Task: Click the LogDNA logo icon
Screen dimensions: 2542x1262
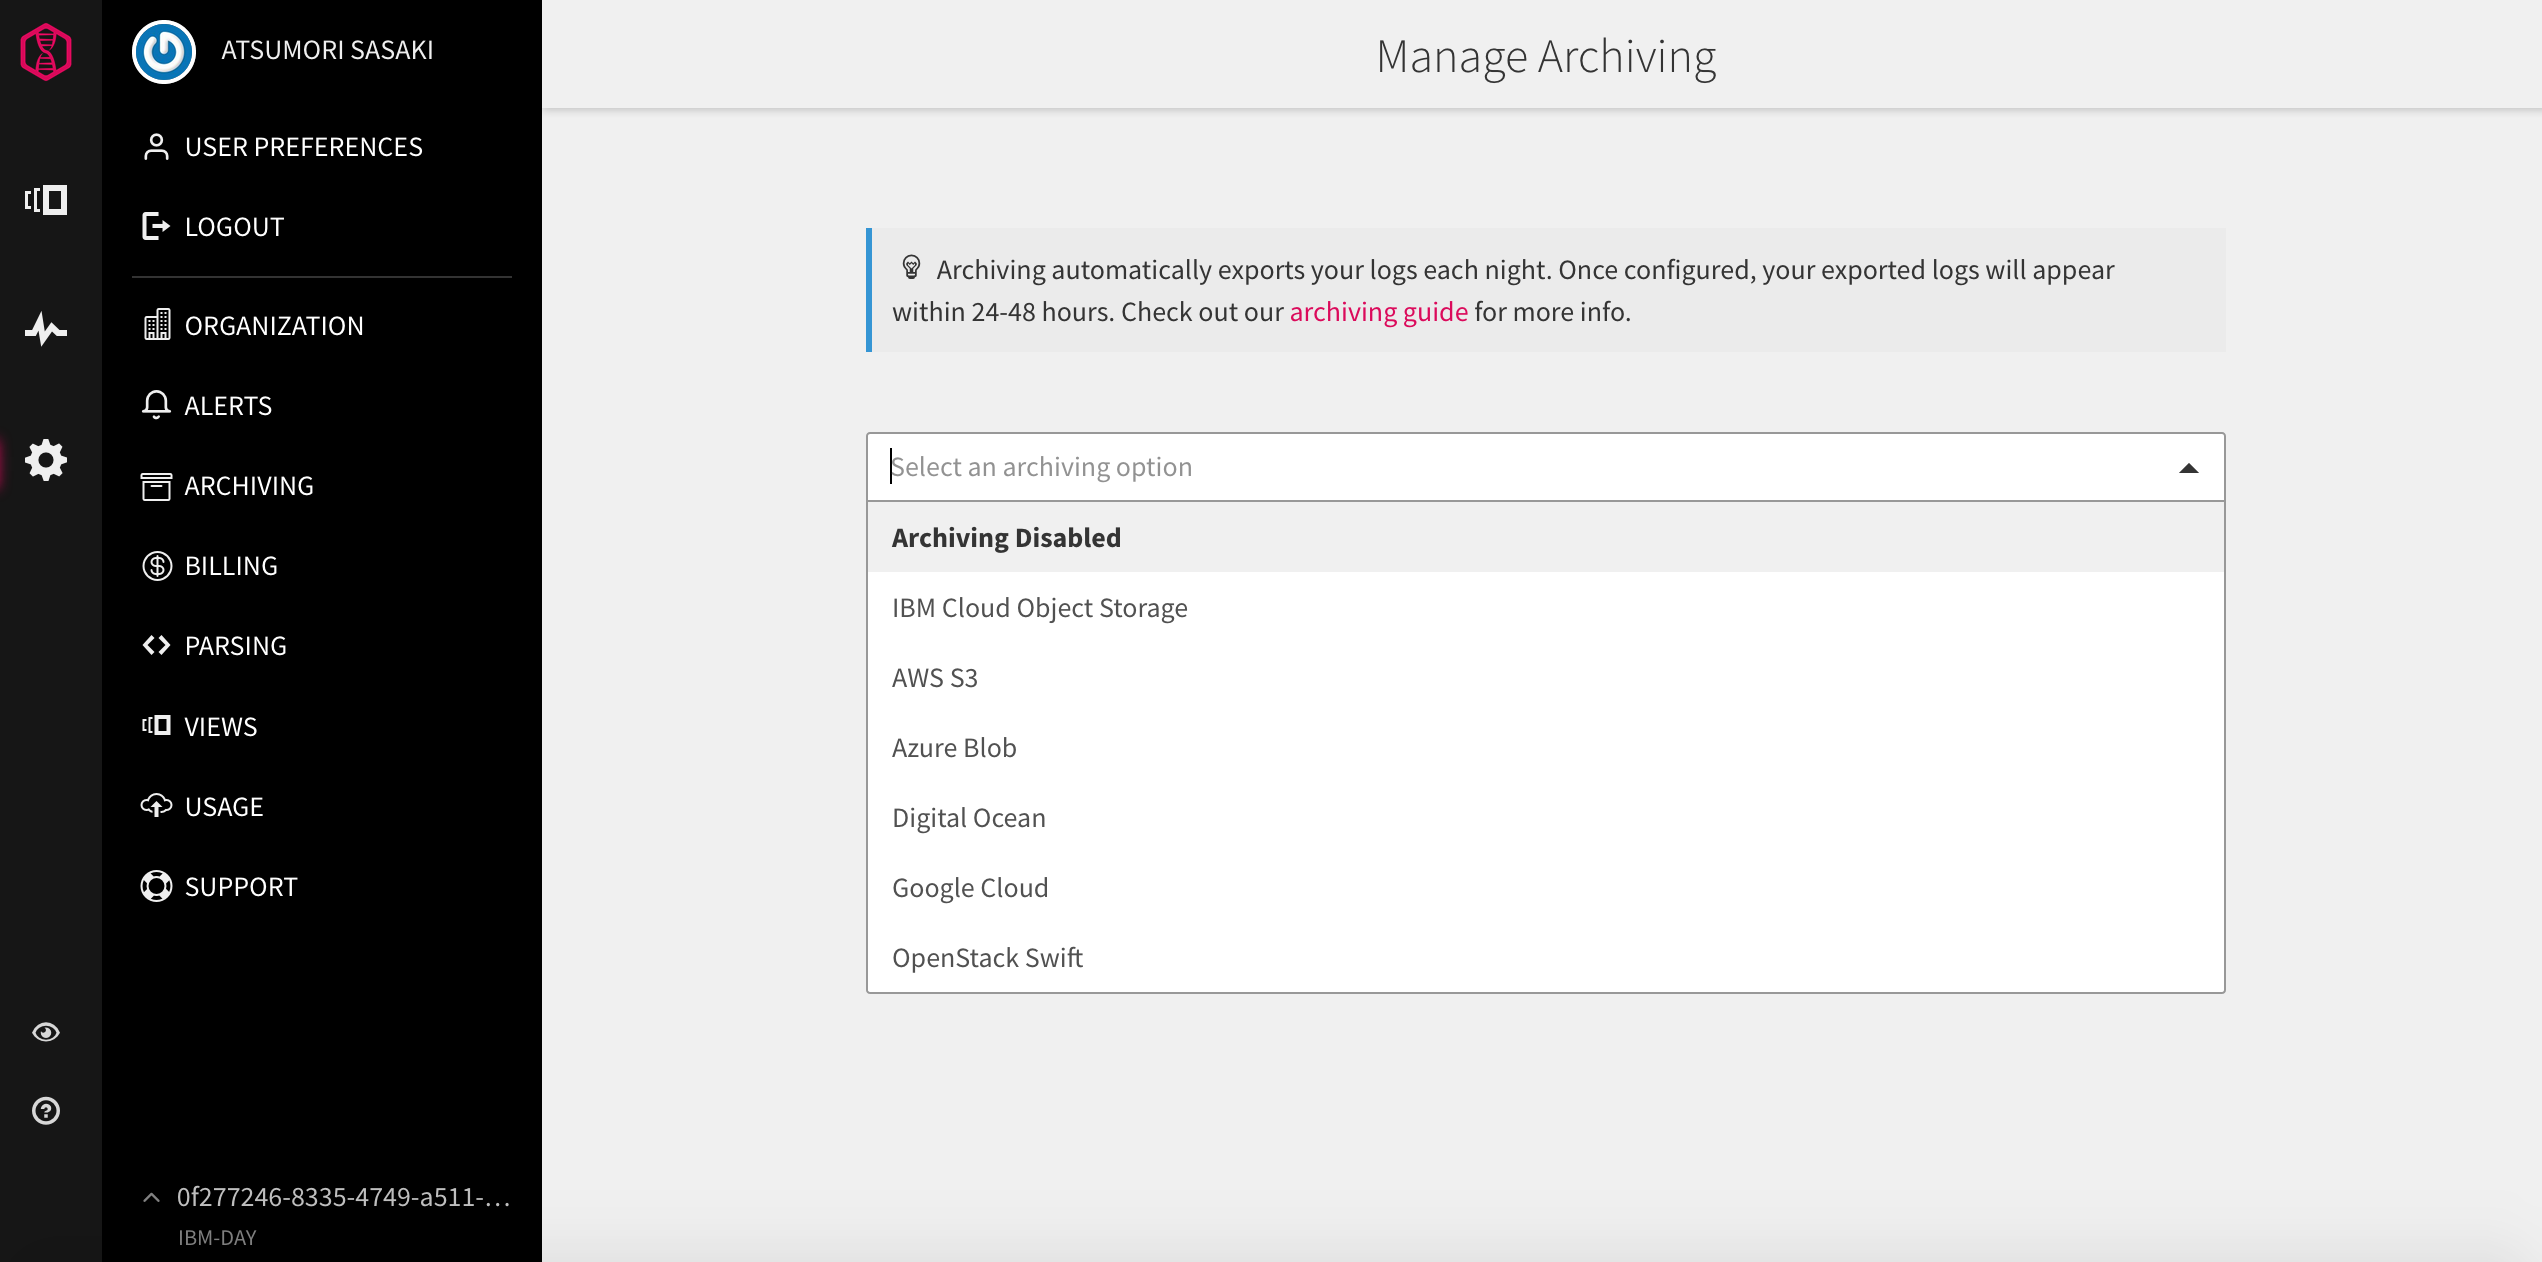Action: coord(46,52)
